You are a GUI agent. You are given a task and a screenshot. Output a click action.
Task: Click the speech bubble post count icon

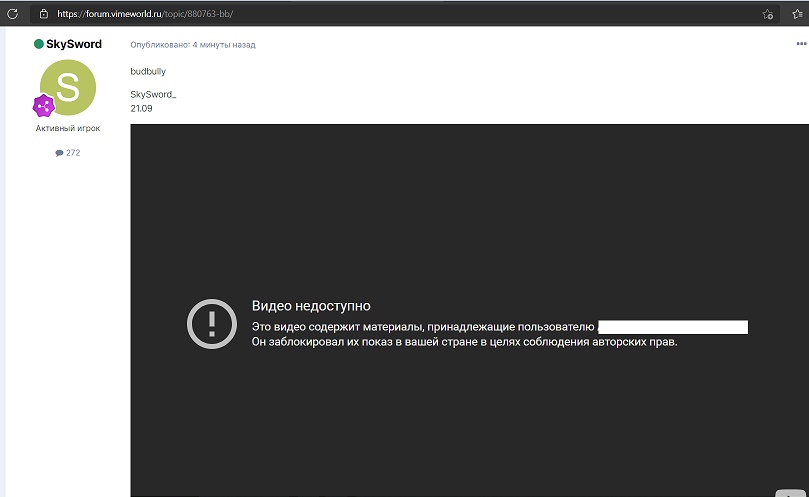coord(59,153)
